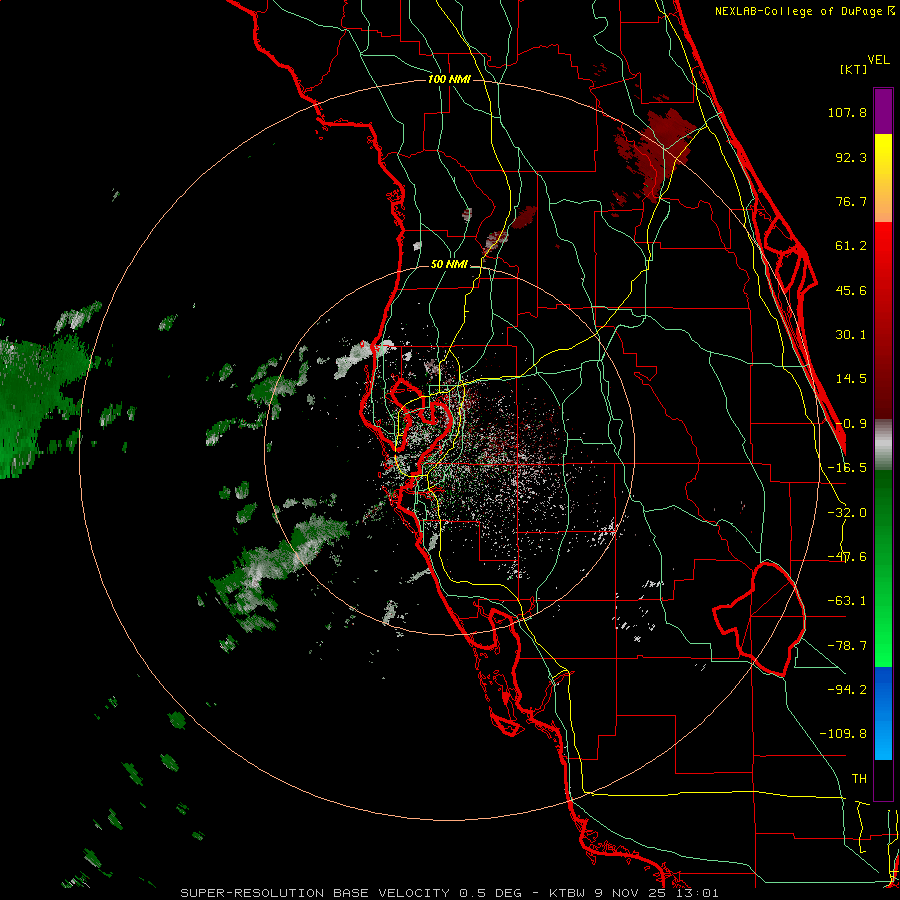The height and width of the screenshot is (900, 900).
Task: Click the 45.6 legend value
Action: (x=851, y=290)
